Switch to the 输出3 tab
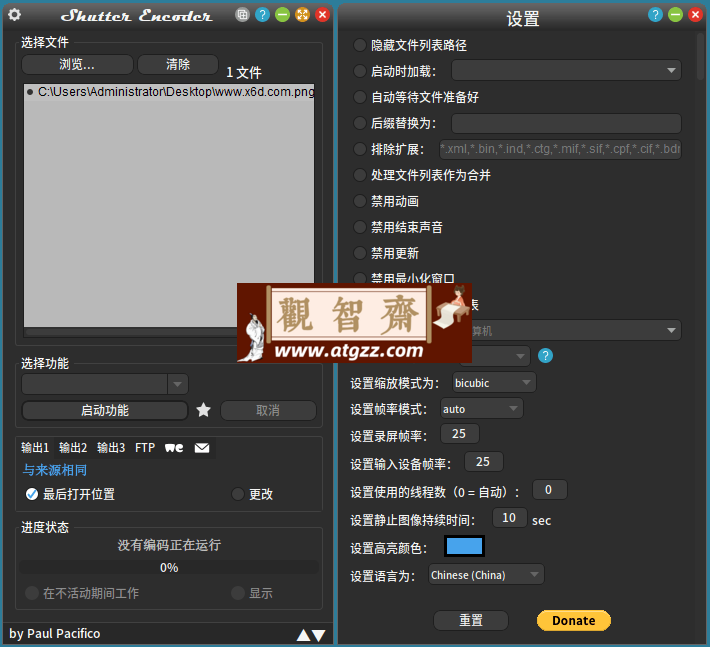This screenshot has height=647, width=710. pyautogui.click(x=111, y=448)
